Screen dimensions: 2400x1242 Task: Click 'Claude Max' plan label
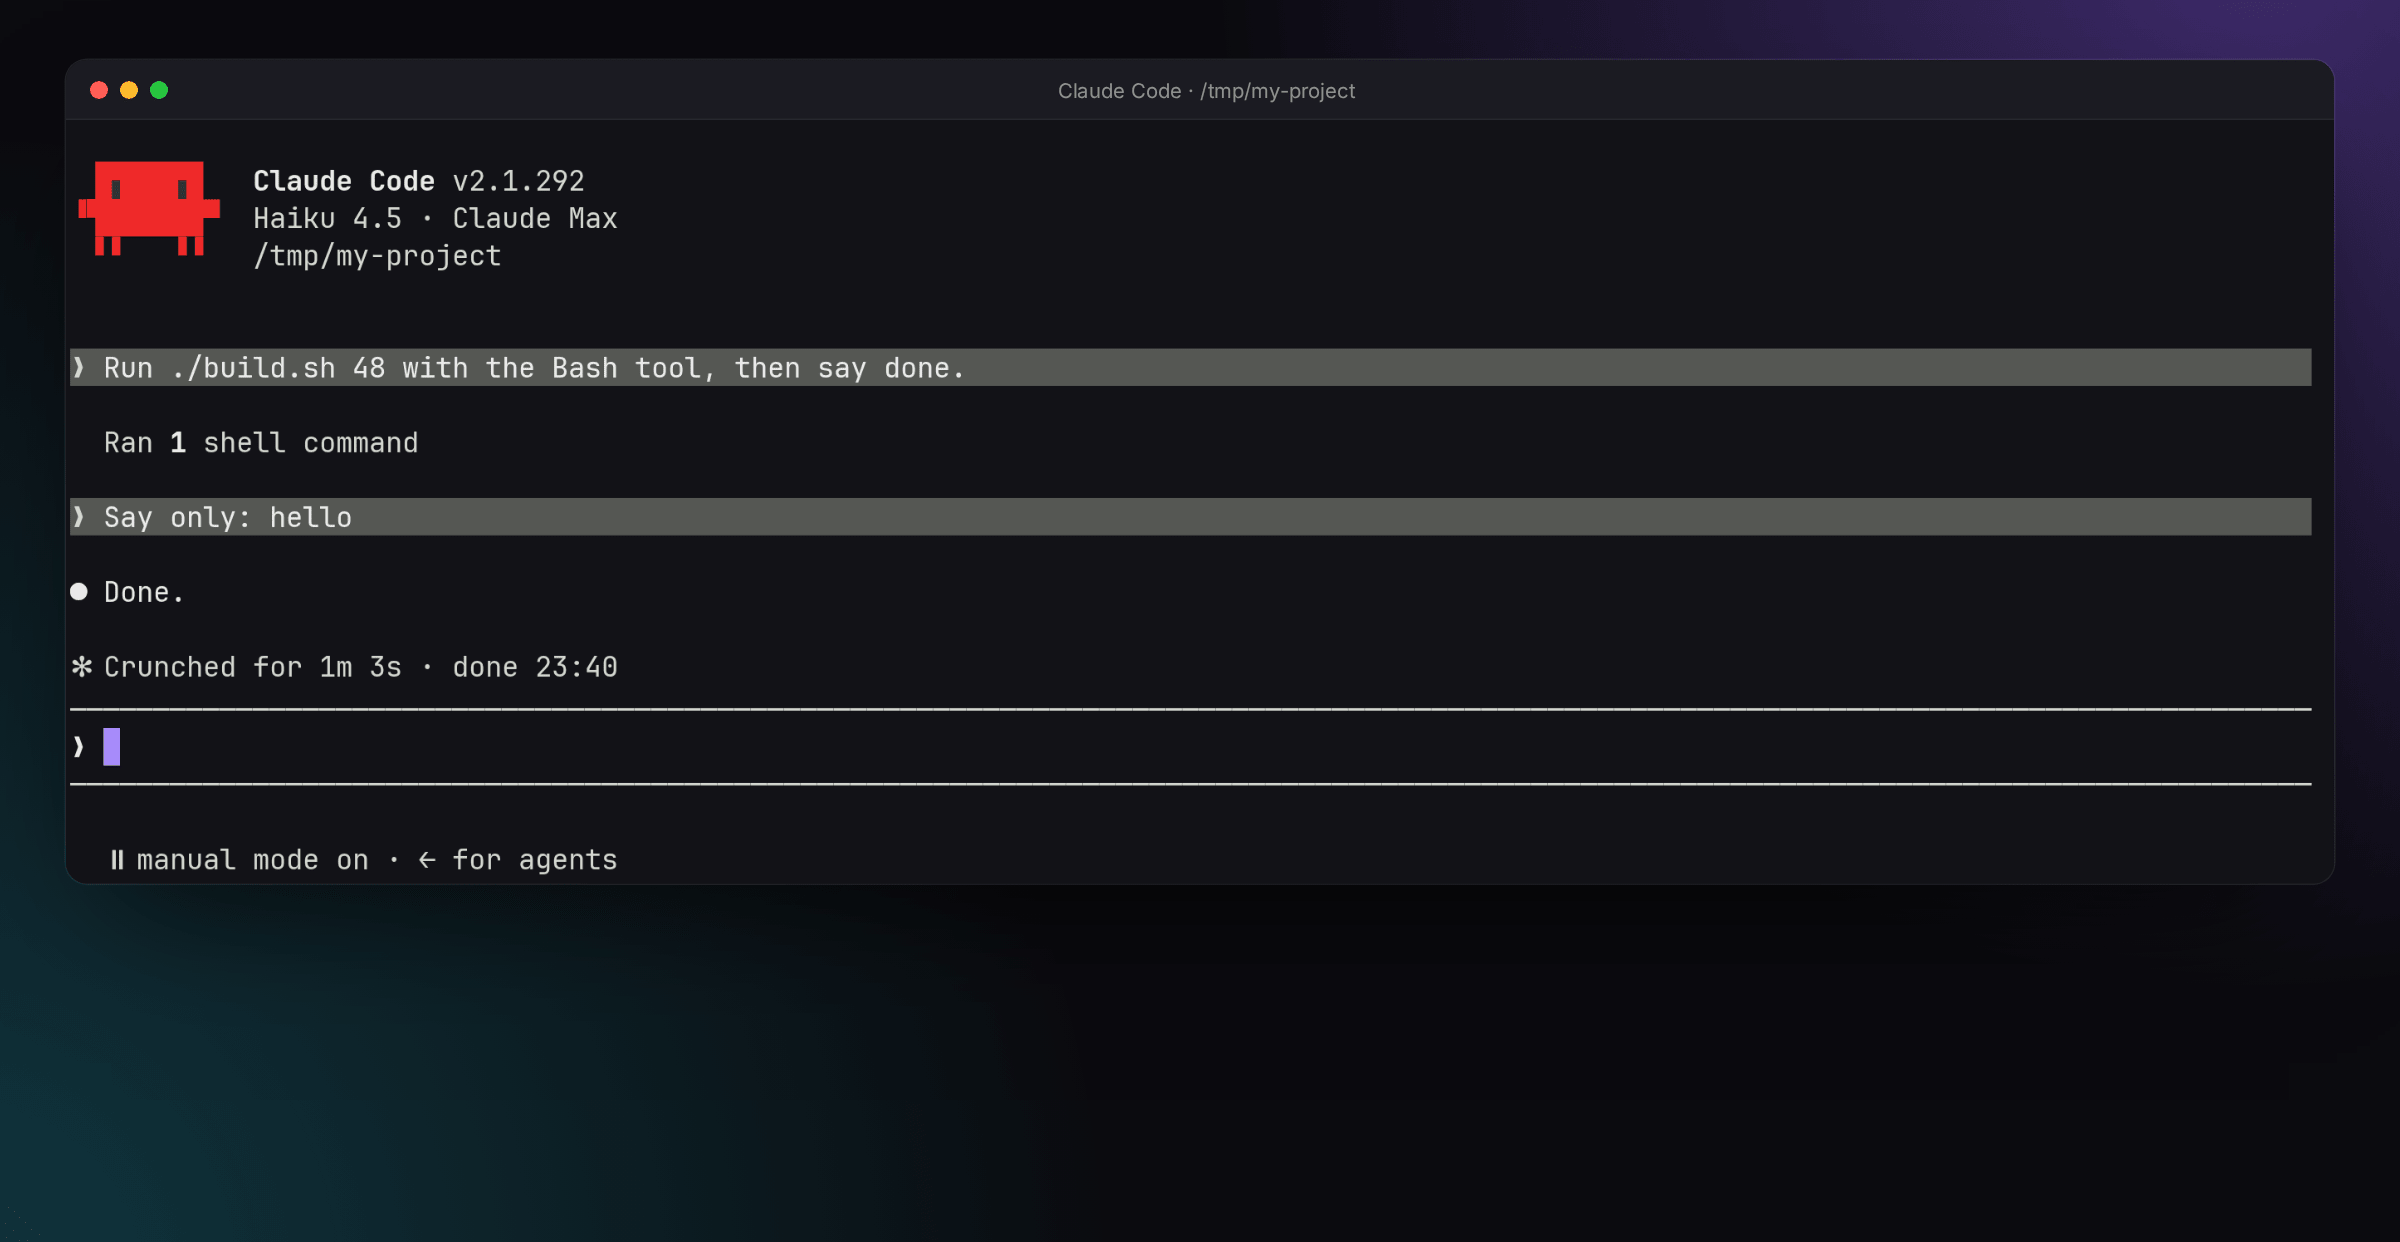coord(535,218)
